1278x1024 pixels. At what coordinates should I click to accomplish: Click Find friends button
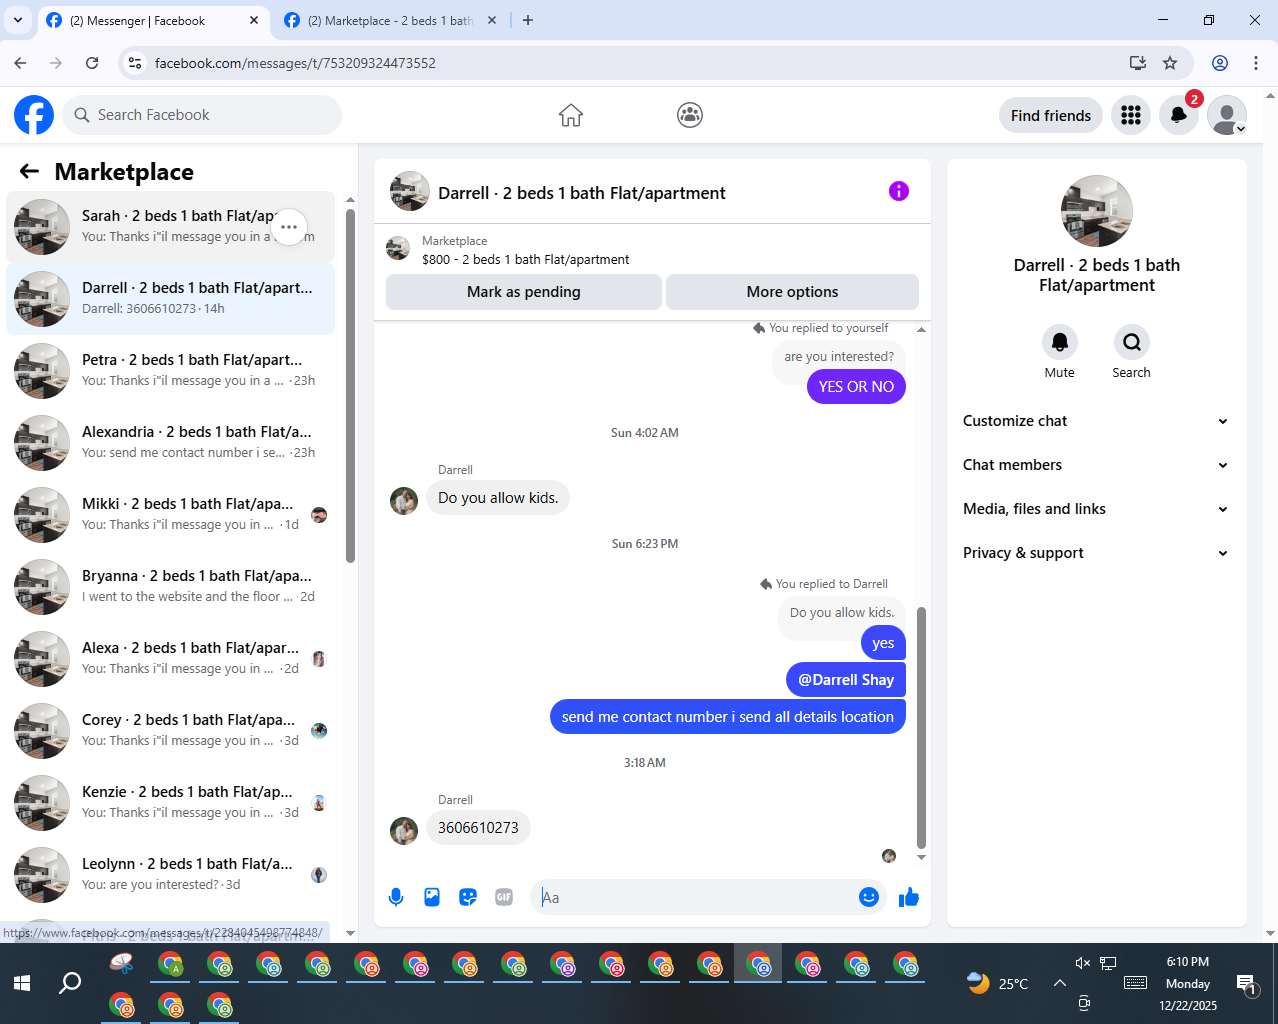(x=1051, y=115)
